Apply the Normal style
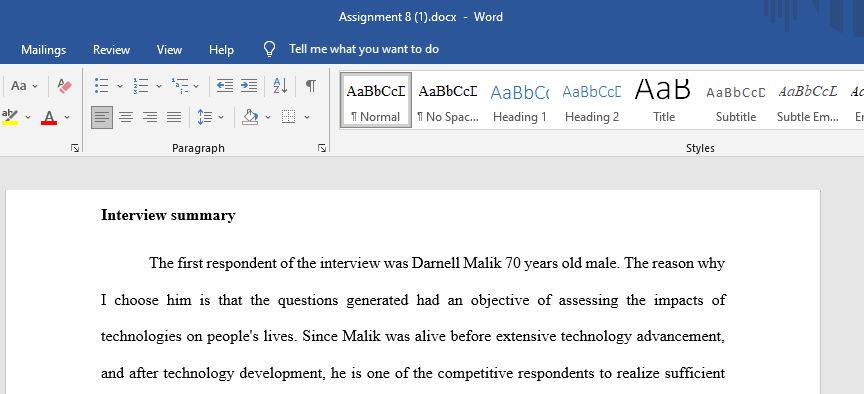This screenshot has height=394, width=864. tap(376, 100)
